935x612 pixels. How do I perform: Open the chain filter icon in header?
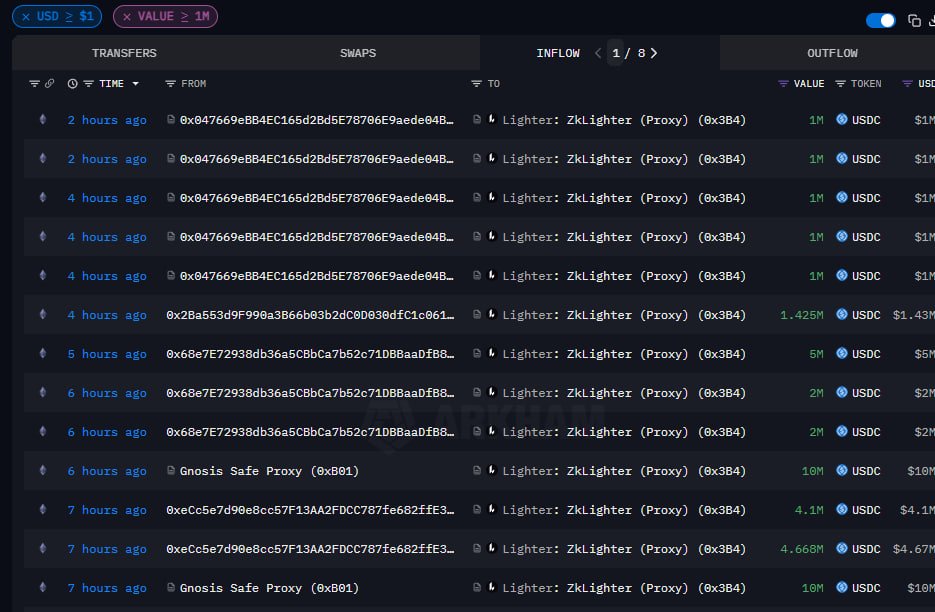click(x=34, y=84)
